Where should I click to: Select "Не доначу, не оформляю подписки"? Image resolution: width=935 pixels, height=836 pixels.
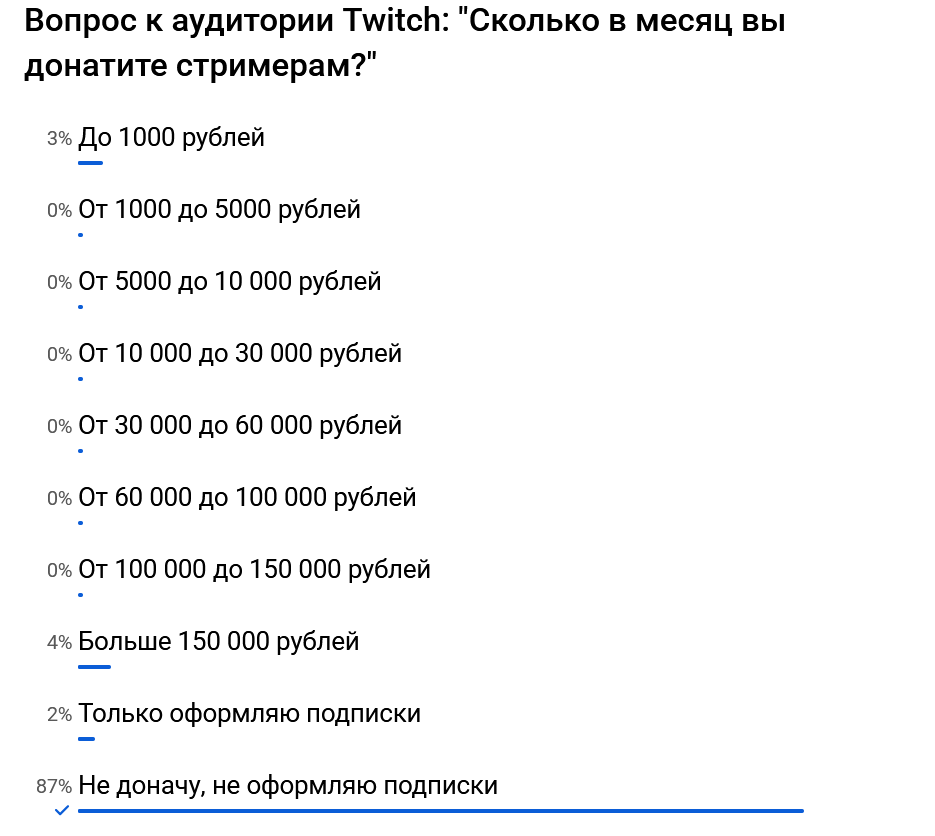coord(288,786)
